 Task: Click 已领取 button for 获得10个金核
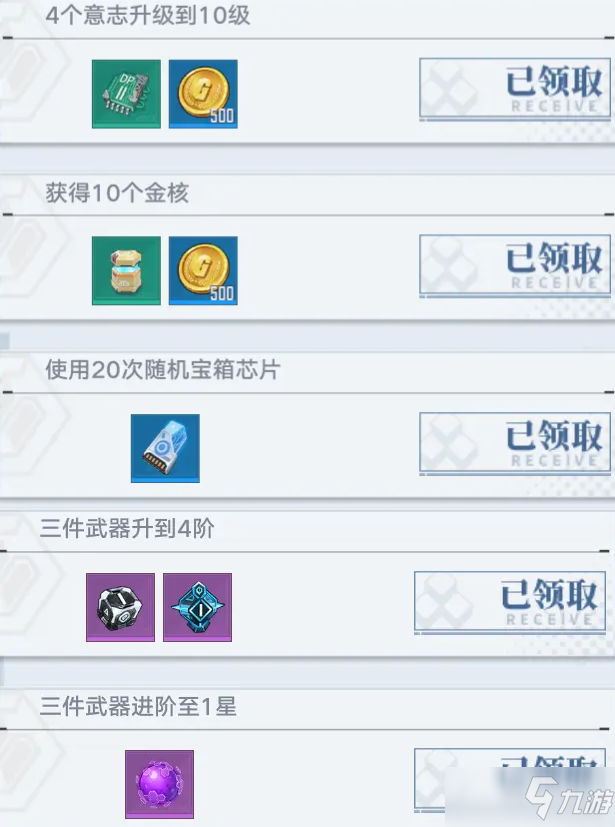point(515,265)
